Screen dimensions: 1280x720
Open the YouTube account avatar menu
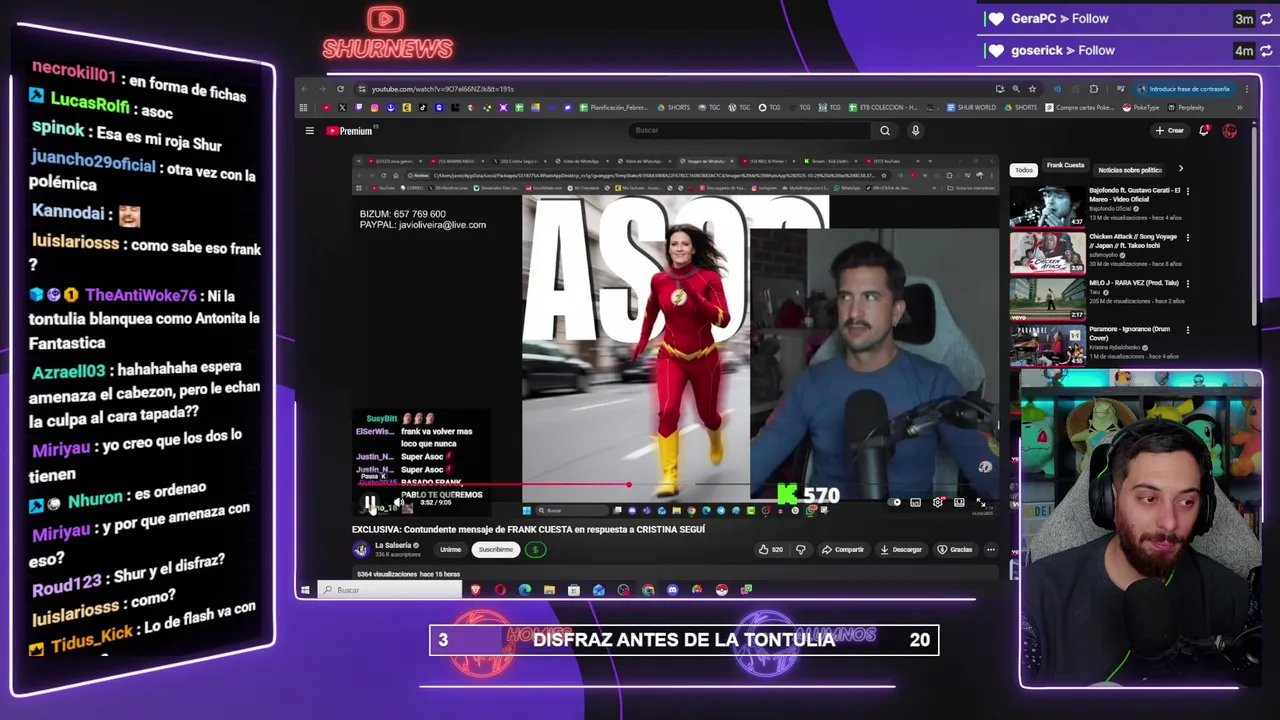click(1230, 131)
